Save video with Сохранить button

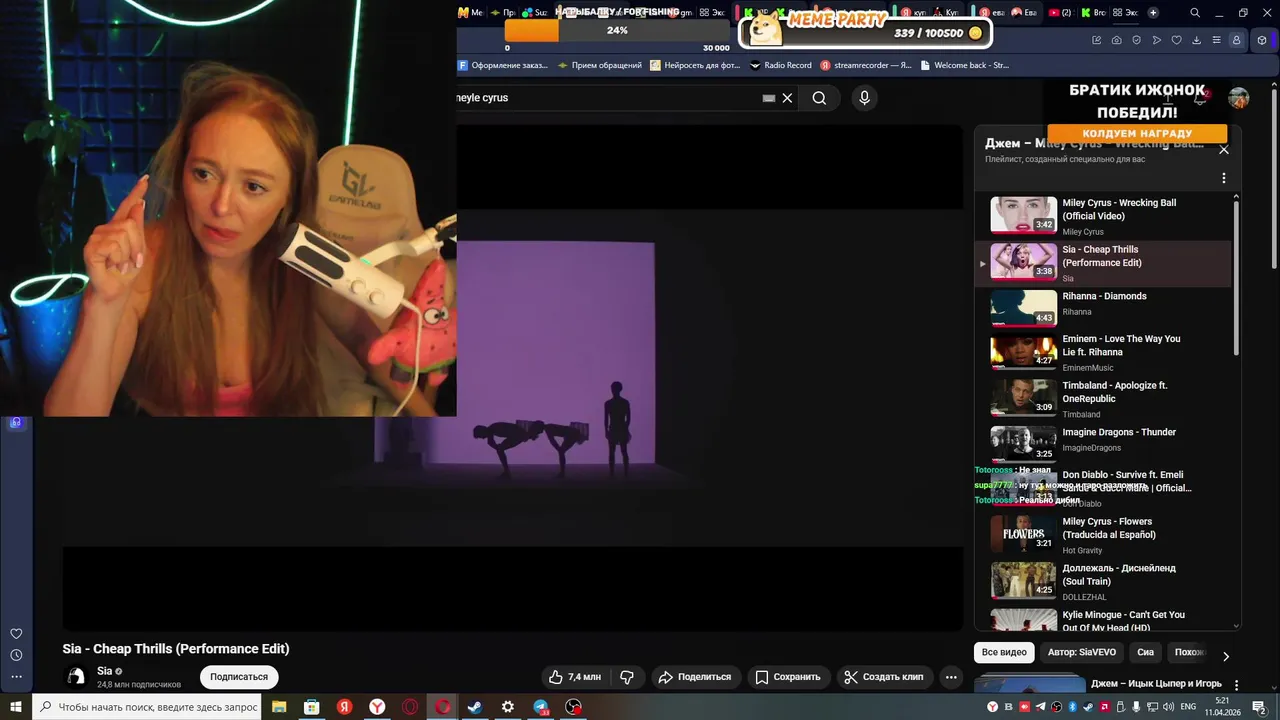[x=787, y=677]
